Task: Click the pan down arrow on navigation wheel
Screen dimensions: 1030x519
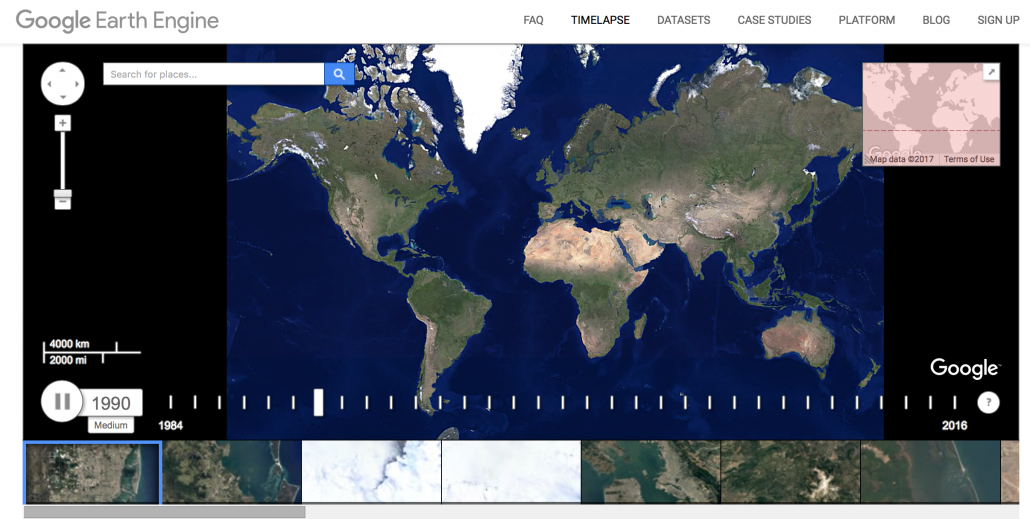Action: (62, 97)
